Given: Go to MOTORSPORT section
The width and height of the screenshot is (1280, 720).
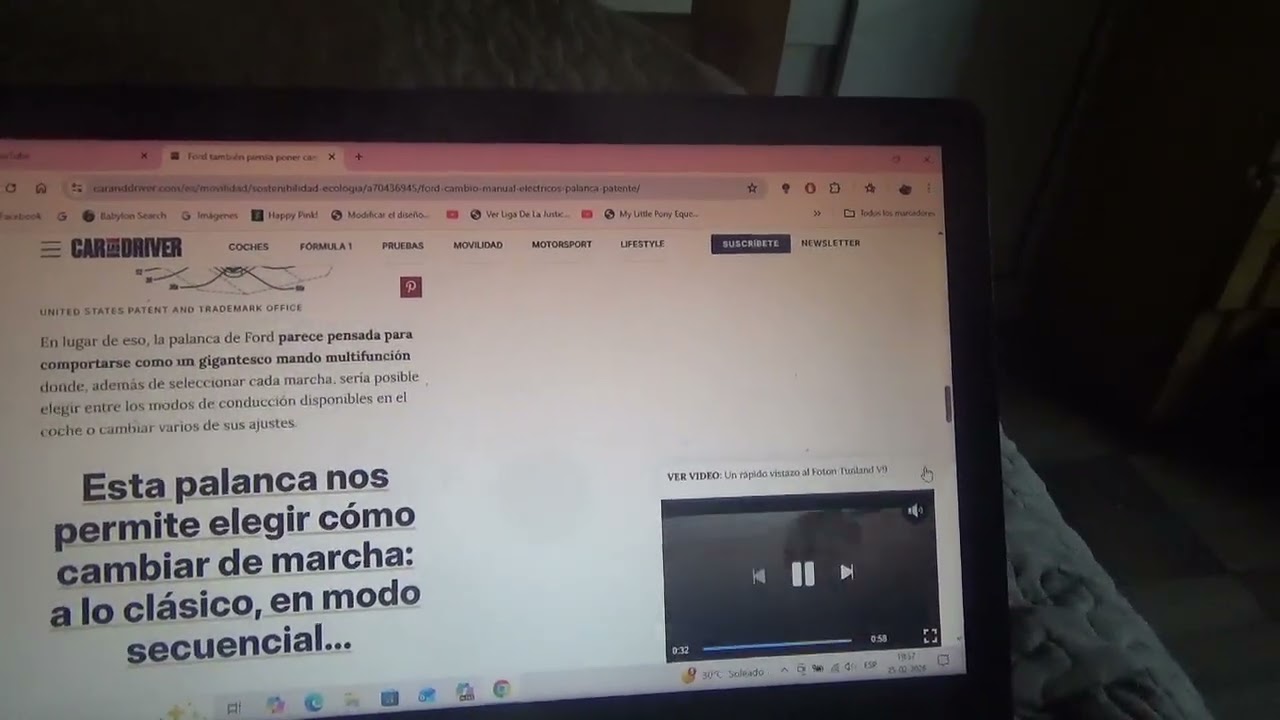Looking at the screenshot, I should click(x=562, y=244).
